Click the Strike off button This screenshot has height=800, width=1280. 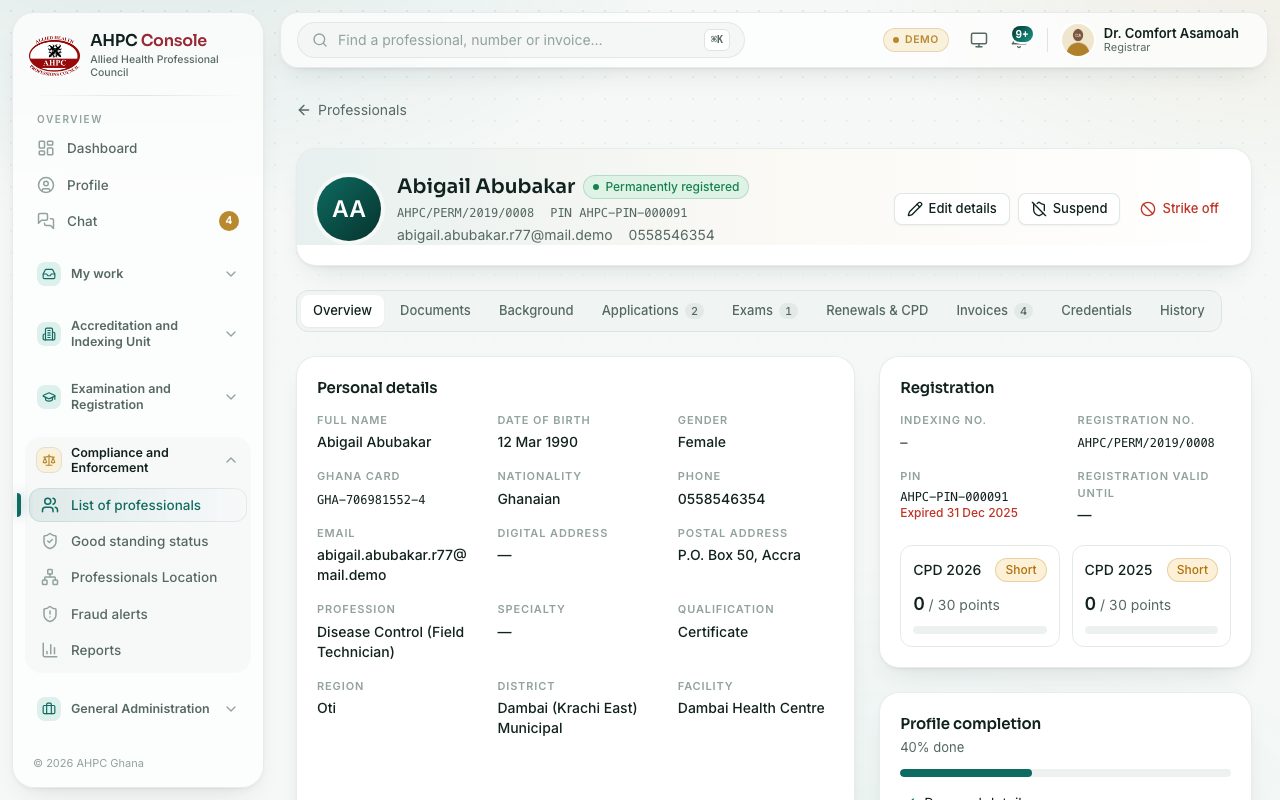1180,208
